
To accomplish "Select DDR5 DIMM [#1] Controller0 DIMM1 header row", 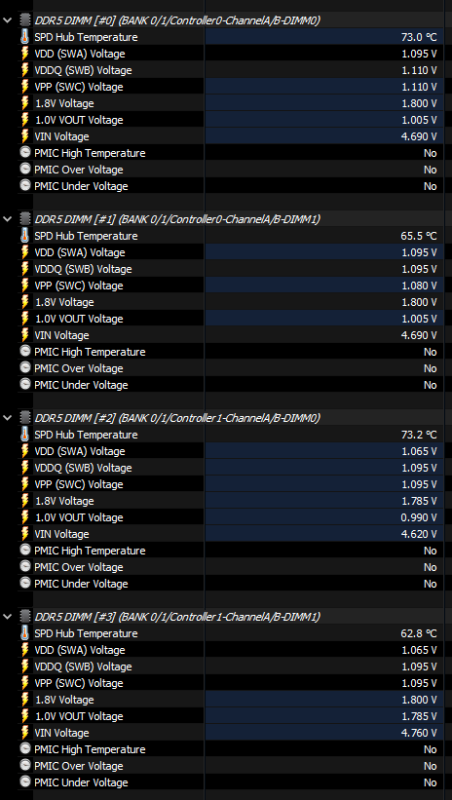I will [177, 219].
